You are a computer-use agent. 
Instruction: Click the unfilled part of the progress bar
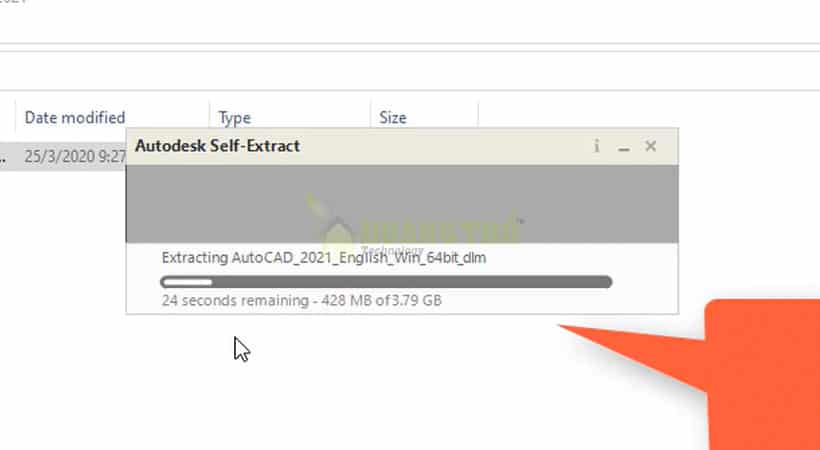(412, 283)
